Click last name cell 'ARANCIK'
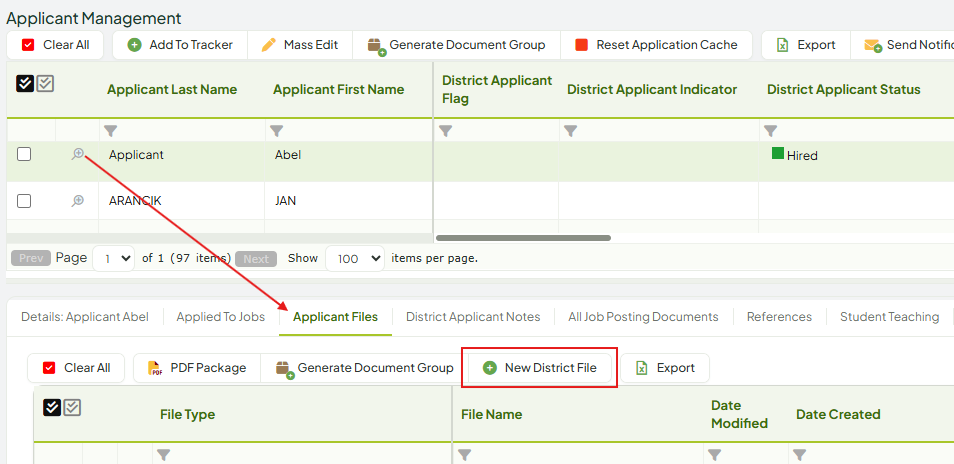Viewport: 954px width, 464px height. click(135, 200)
